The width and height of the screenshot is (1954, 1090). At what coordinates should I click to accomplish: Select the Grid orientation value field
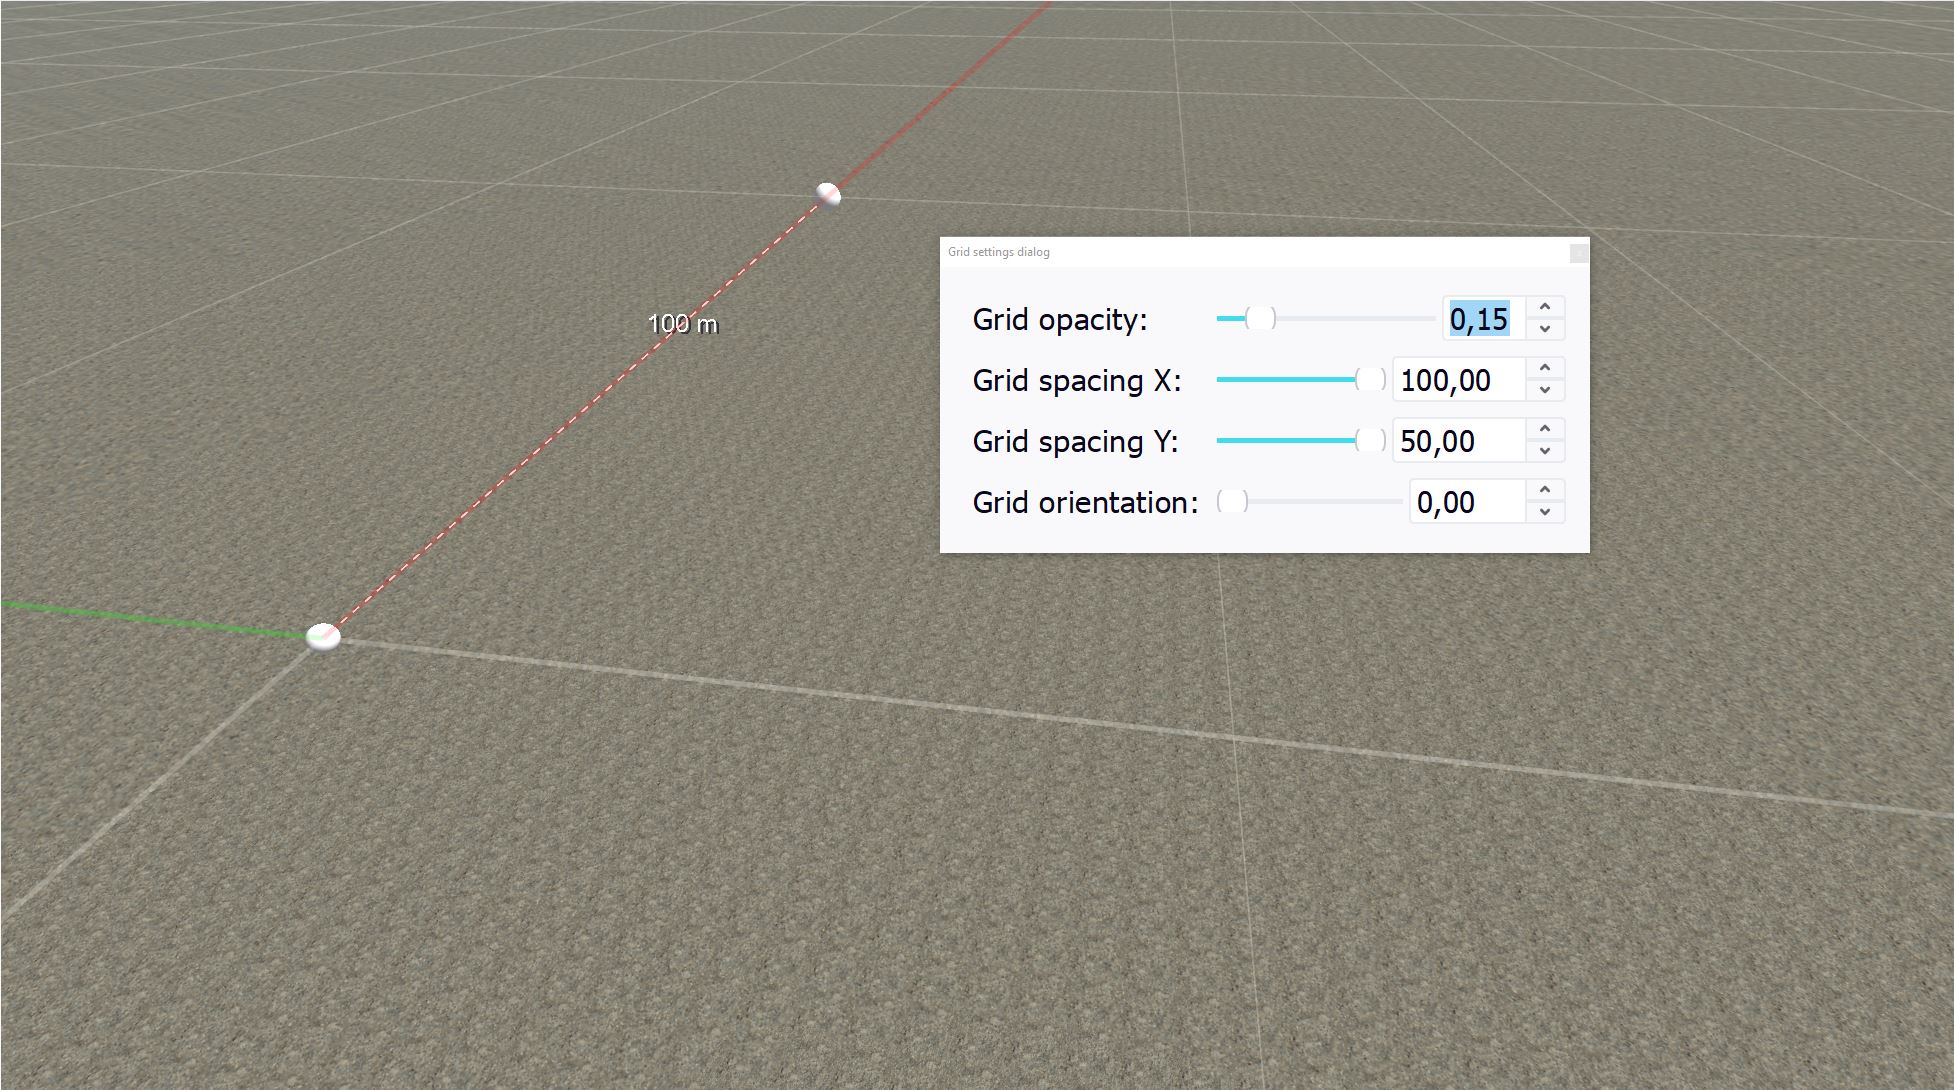(x=1466, y=502)
